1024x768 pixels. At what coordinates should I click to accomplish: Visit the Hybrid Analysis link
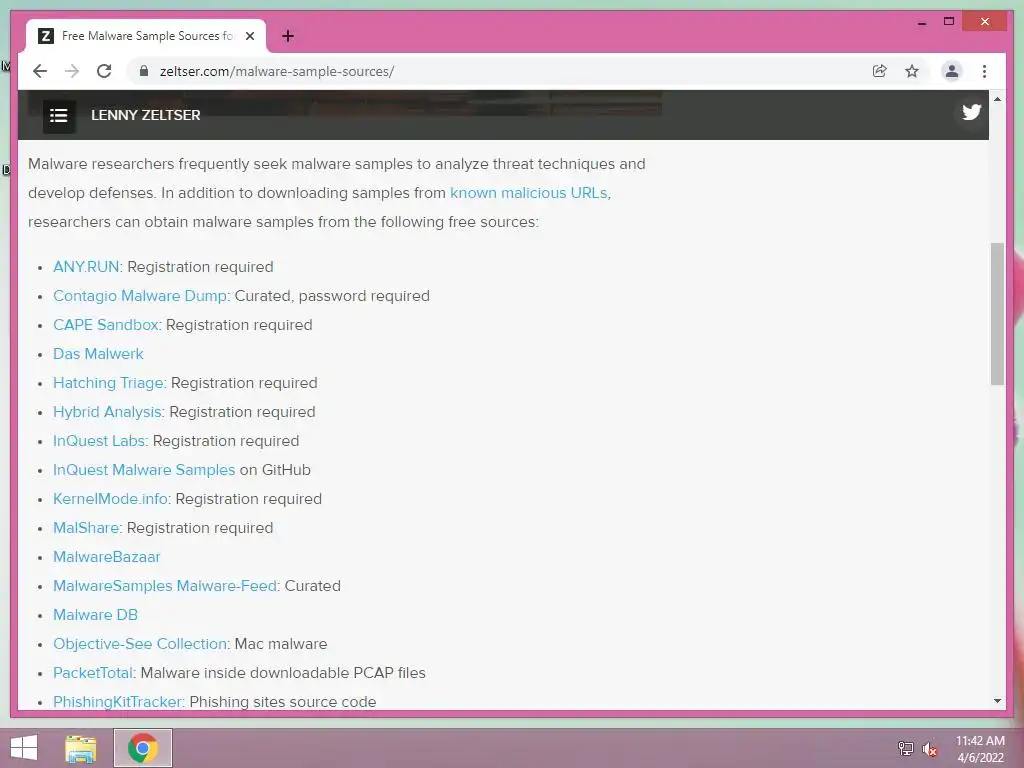(107, 412)
